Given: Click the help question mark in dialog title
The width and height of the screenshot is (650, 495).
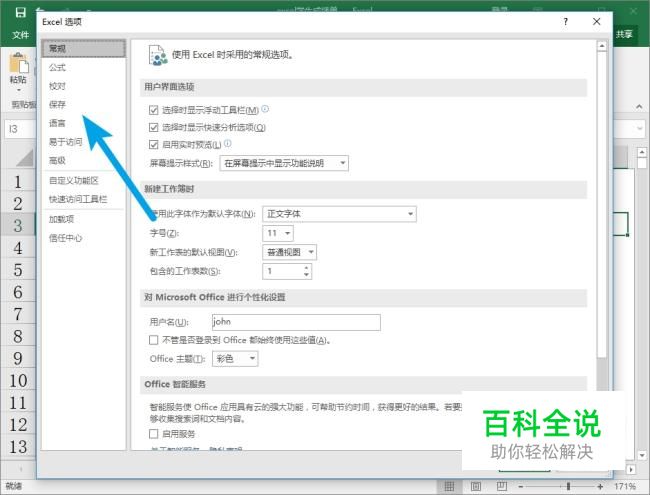Looking at the screenshot, I should pos(565,22).
